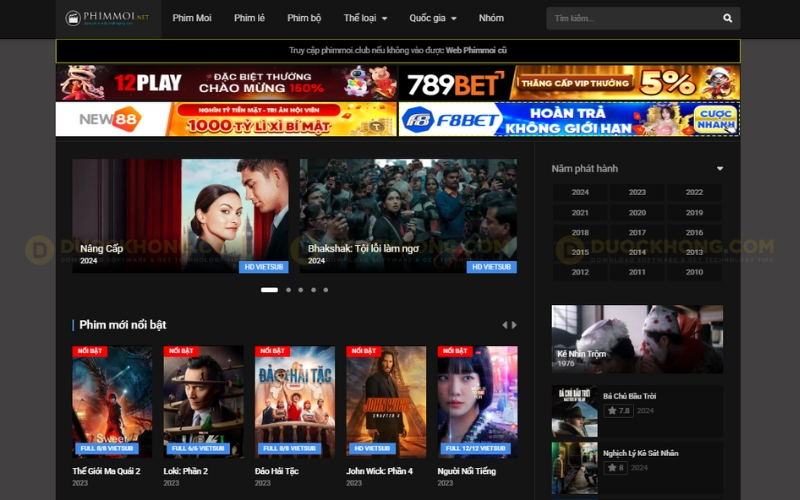Image resolution: width=800 pixels, height=500 pixels.
Task: Filter by year 2013
Action: [x=694, y=253]
